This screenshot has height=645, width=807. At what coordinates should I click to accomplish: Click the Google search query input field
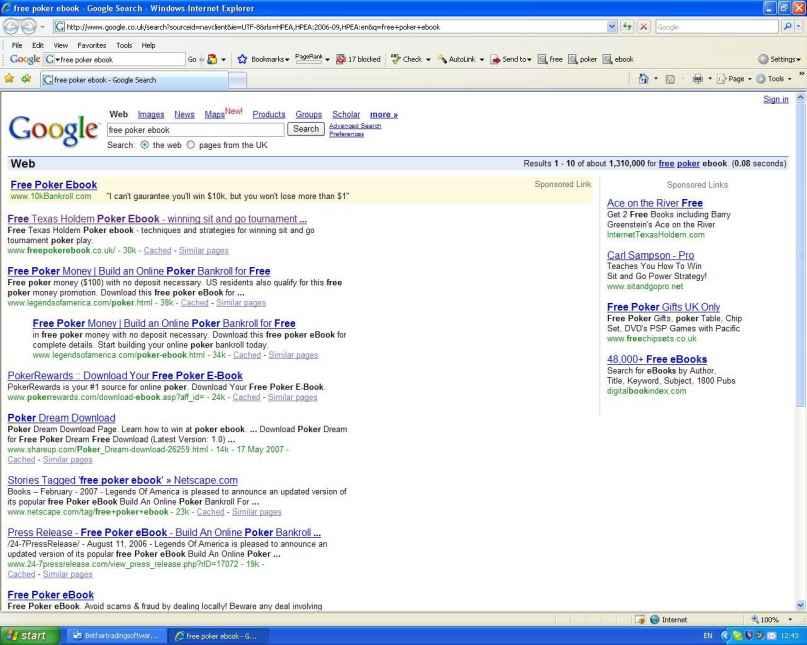(194, 129)
